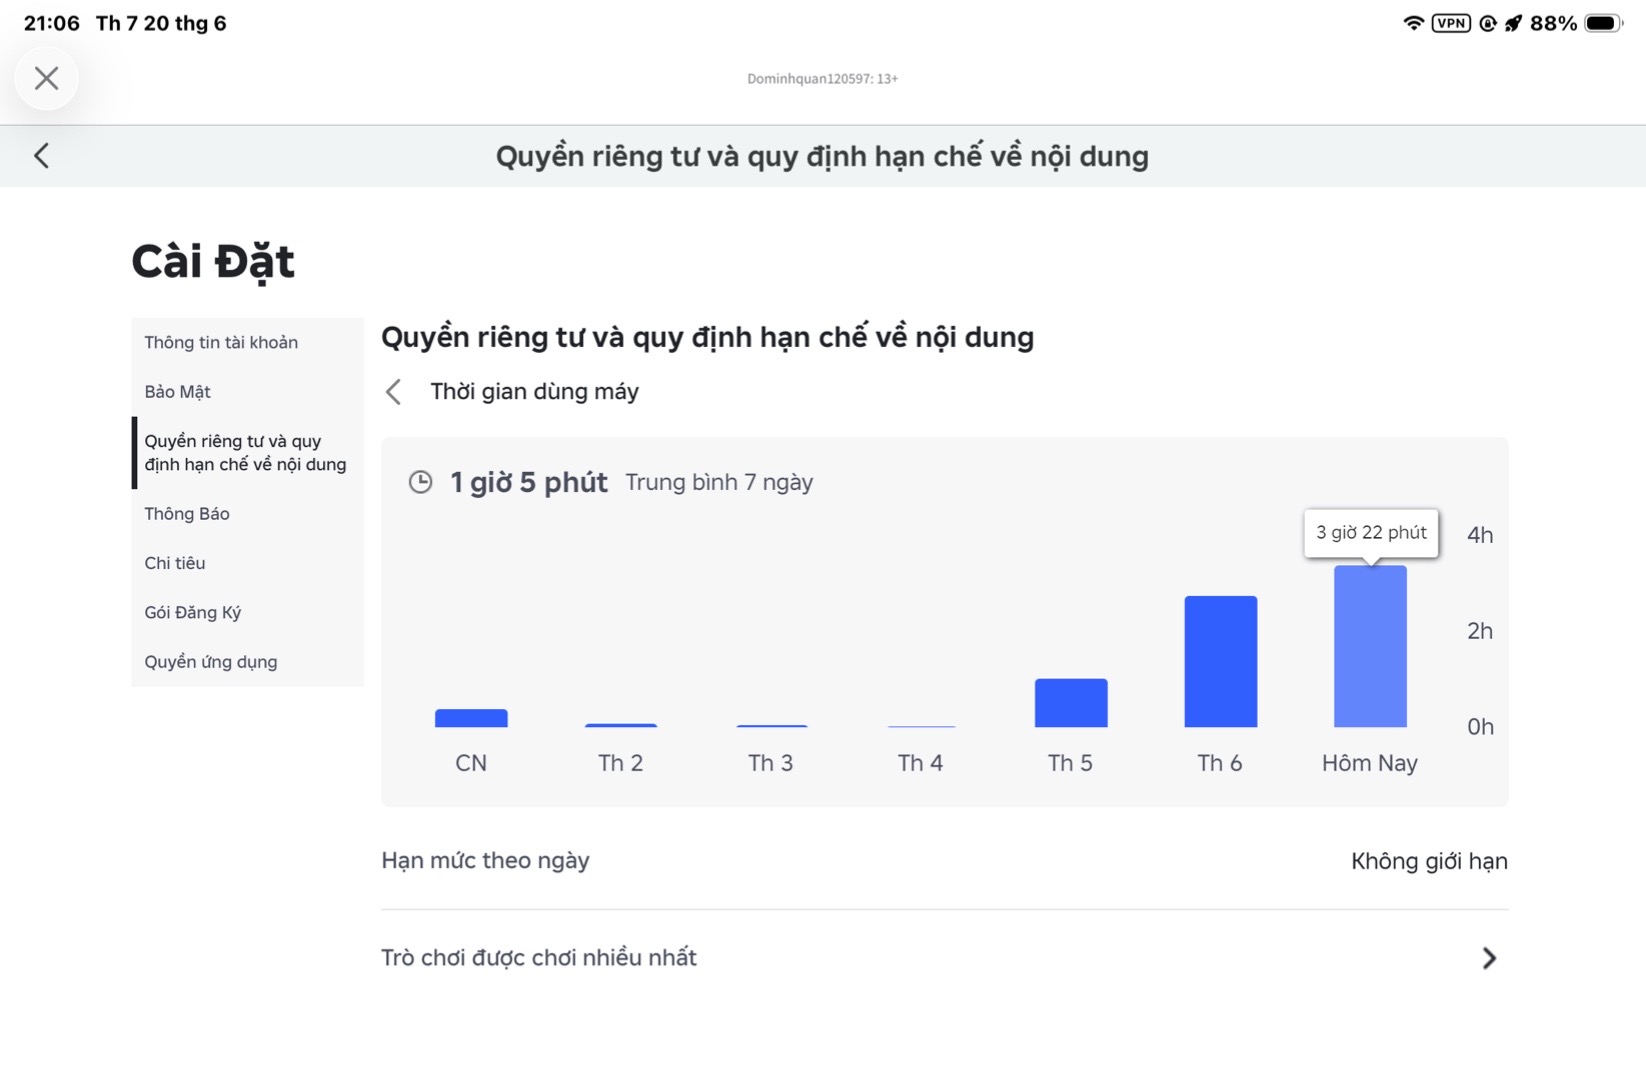
Task: Tap the Th 4 day label
Action: pos(920,763)
